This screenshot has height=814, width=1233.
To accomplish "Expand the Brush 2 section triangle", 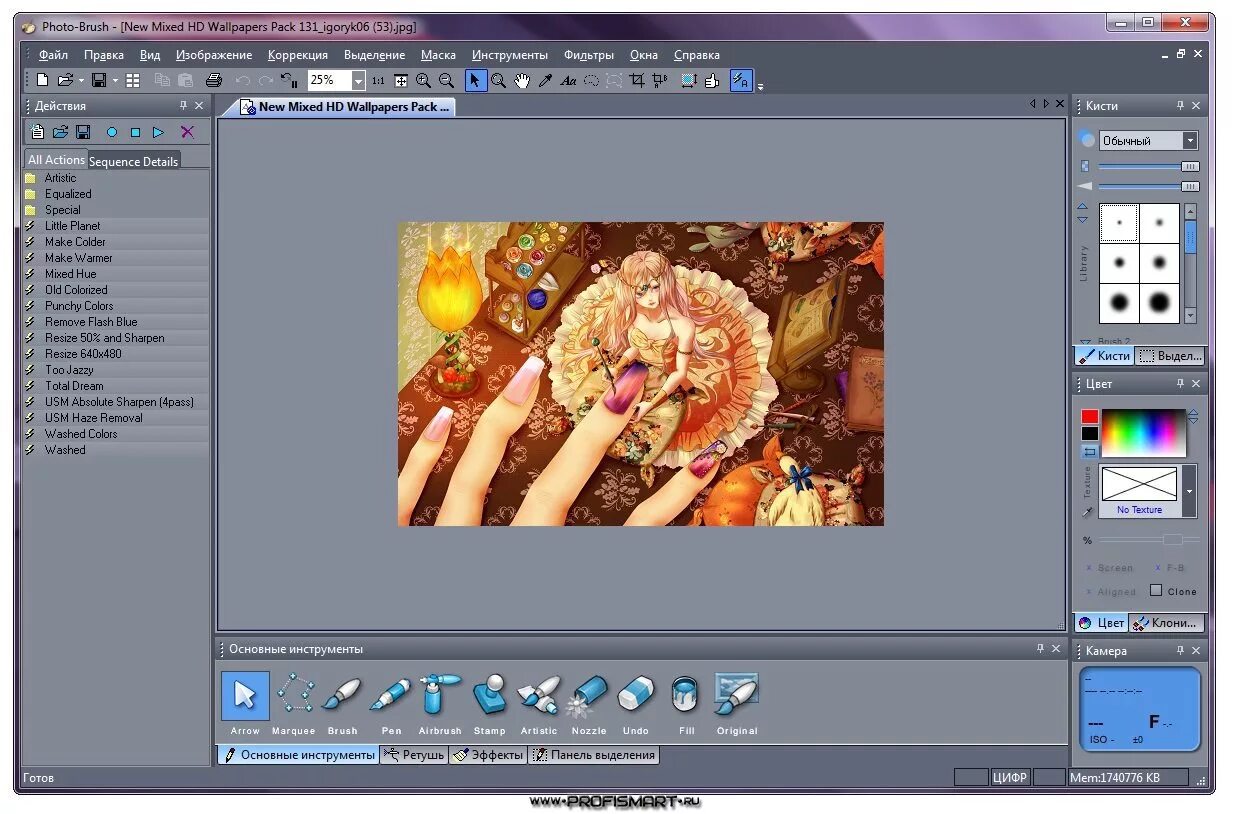I will 1087,342.
